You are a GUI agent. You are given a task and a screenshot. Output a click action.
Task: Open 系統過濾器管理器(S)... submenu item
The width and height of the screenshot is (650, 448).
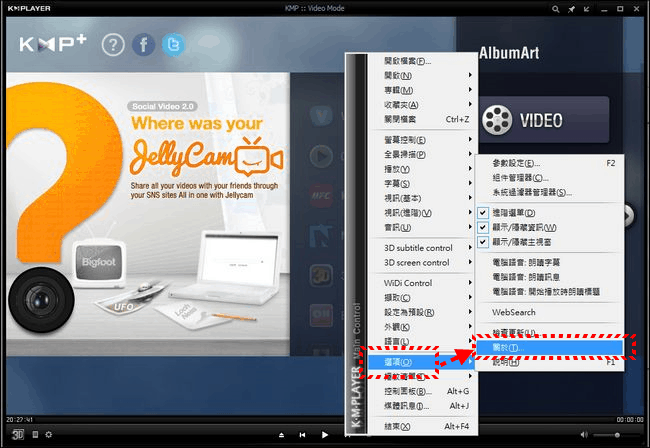(549, 192)
